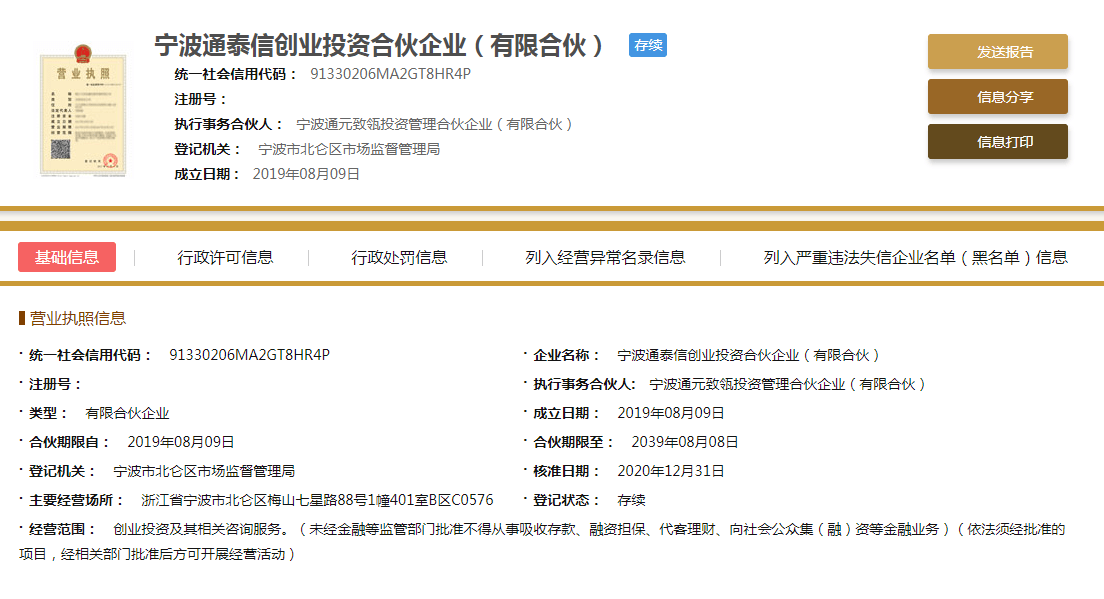Click the 信息打印 button
This screenshot has width=1104, height=599.
pyautogui.click(x=996, y=142)
